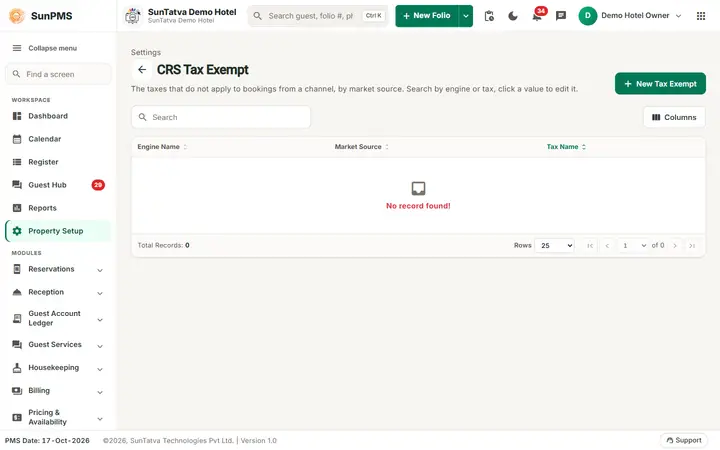Open Guest Hub from the sidebar
The image size is (720, 450).
point(58,185)
